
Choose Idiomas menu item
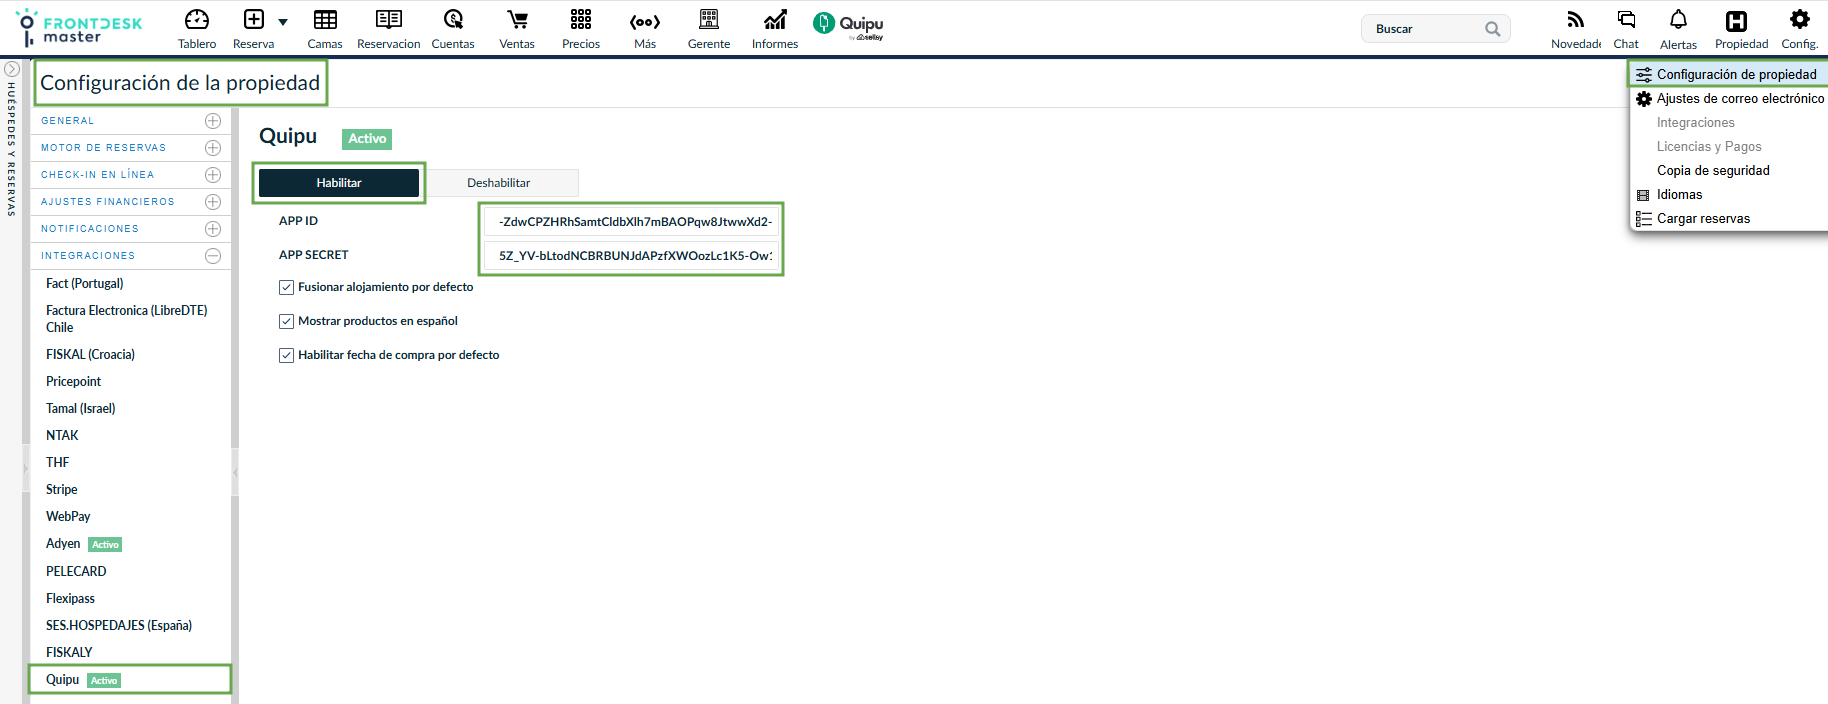click(x=1679, y=195)
